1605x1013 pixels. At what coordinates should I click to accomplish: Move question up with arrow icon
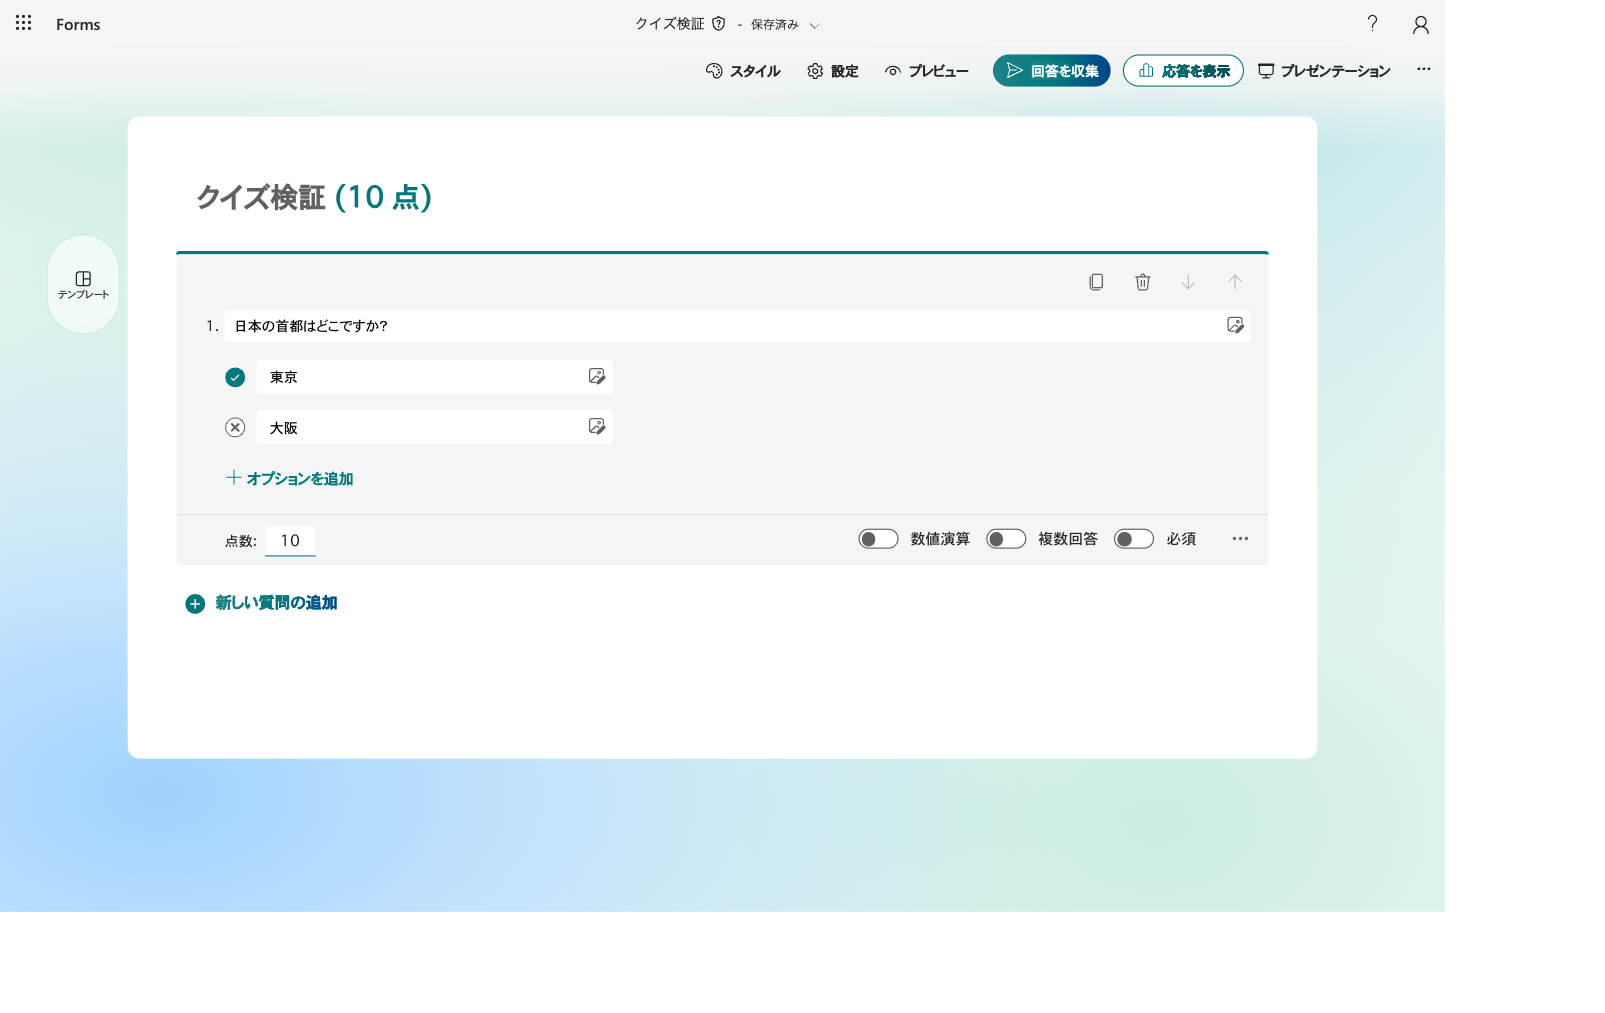pos(1235,282)
